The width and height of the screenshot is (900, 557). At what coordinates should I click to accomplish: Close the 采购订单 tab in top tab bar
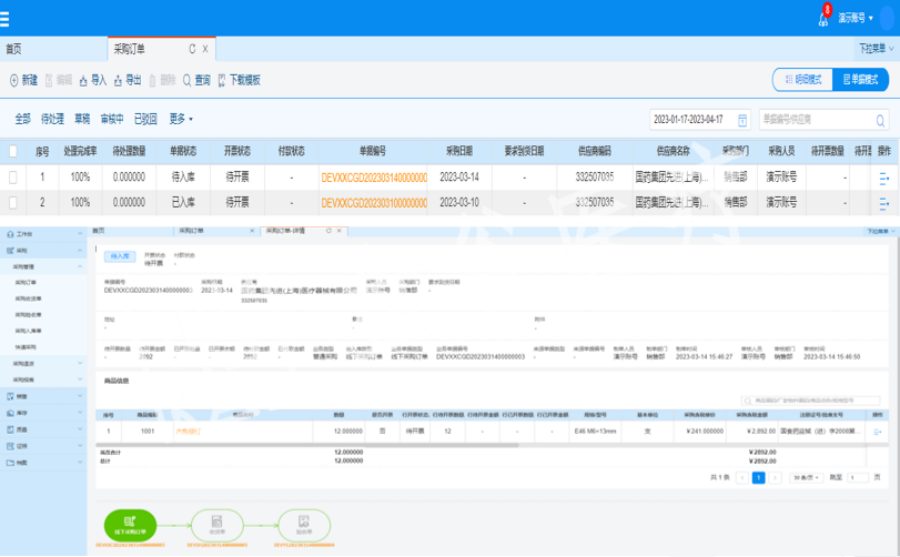pyautogui.click(x=205, y=49)
